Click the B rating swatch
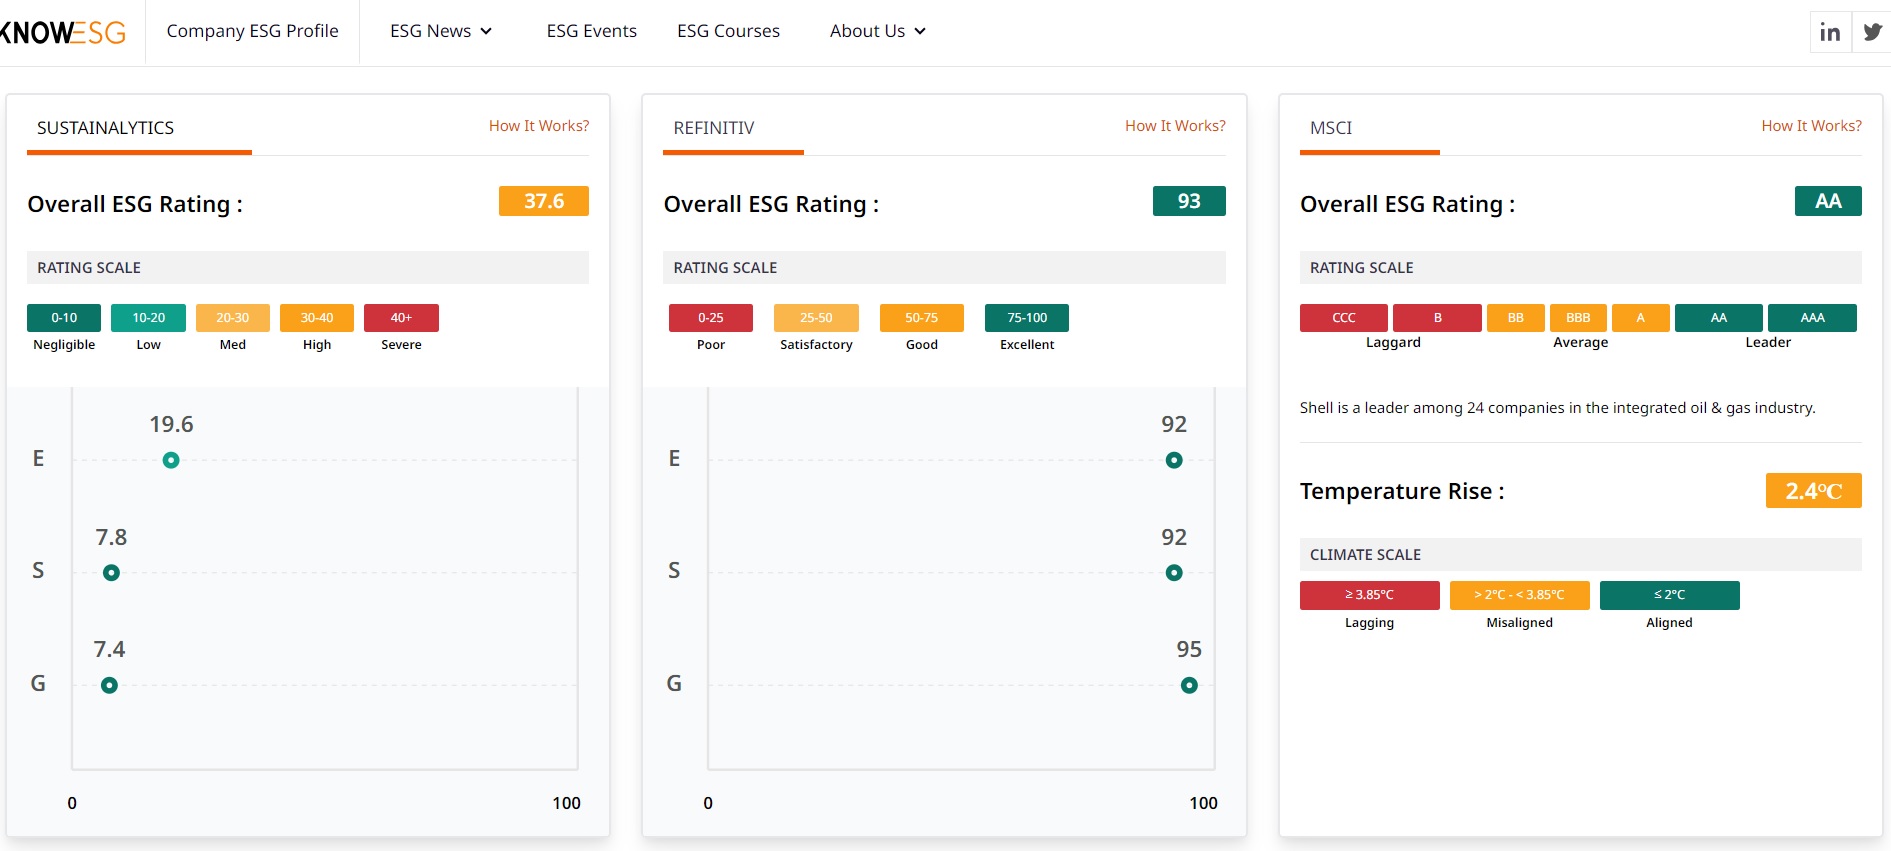Image resolution: width=1891 pixels, height=851 pixels. [1437, 318]
